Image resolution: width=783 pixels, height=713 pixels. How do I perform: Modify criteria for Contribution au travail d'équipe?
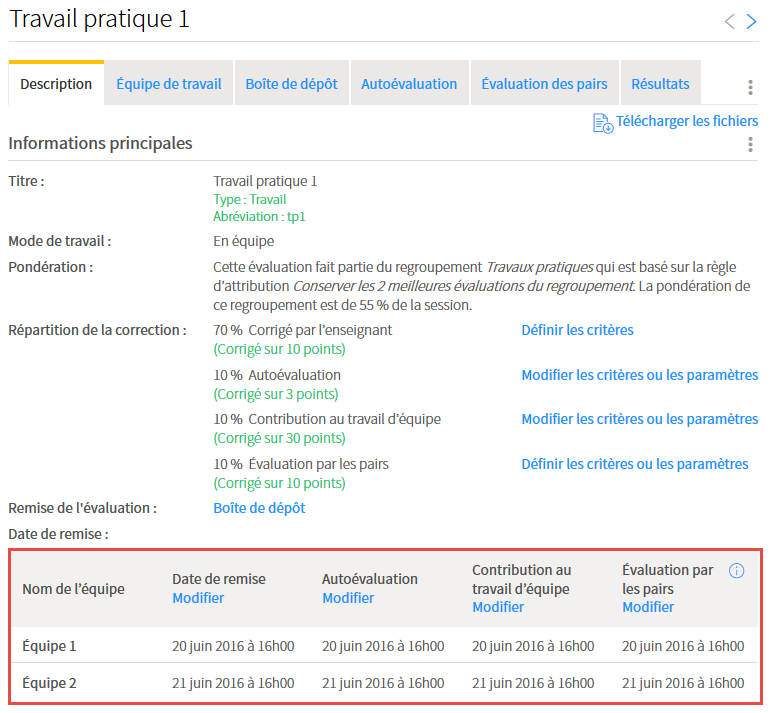point(639,419)
